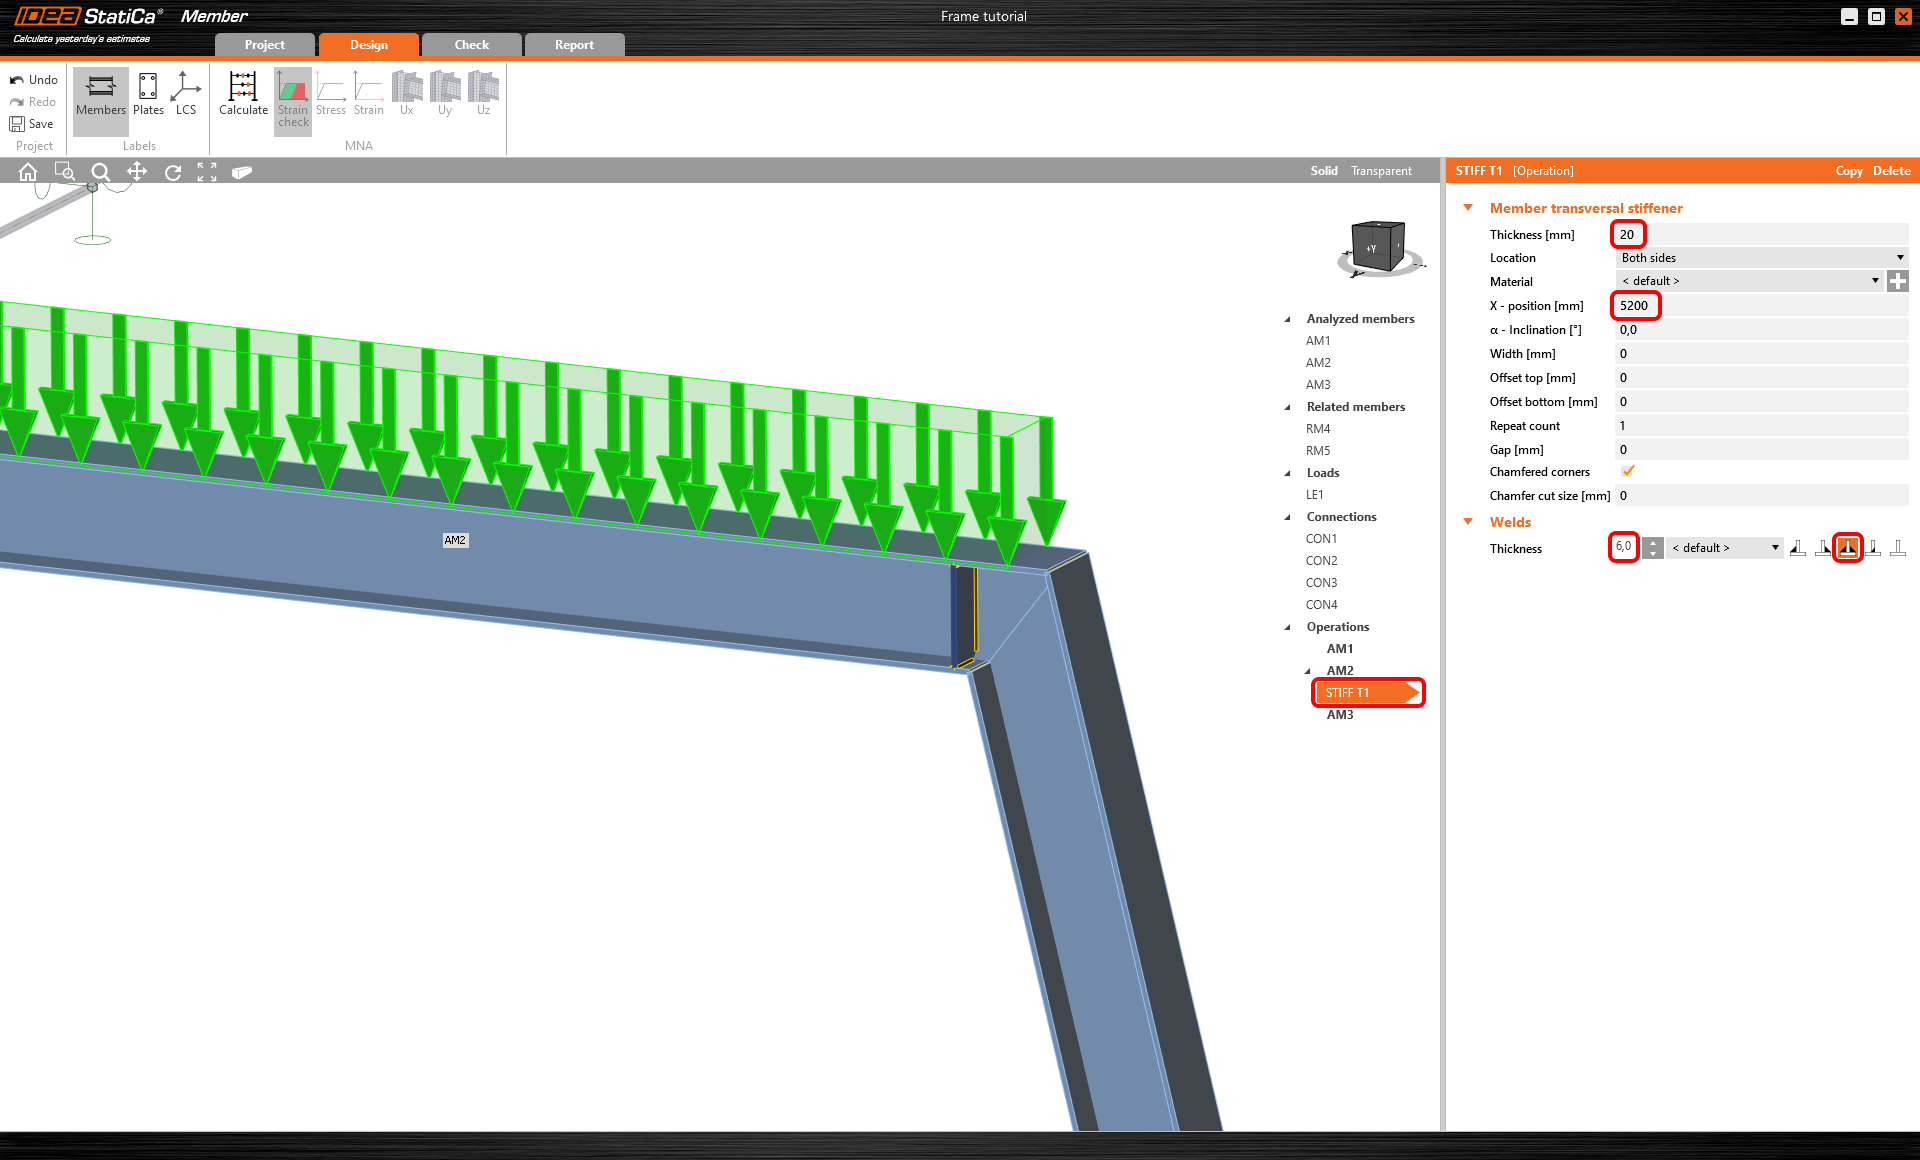1920x1160 pixels.
Task: Collapse the Member transversal stiffener section
Action: pyautogui.click(x=1468, y=208)
